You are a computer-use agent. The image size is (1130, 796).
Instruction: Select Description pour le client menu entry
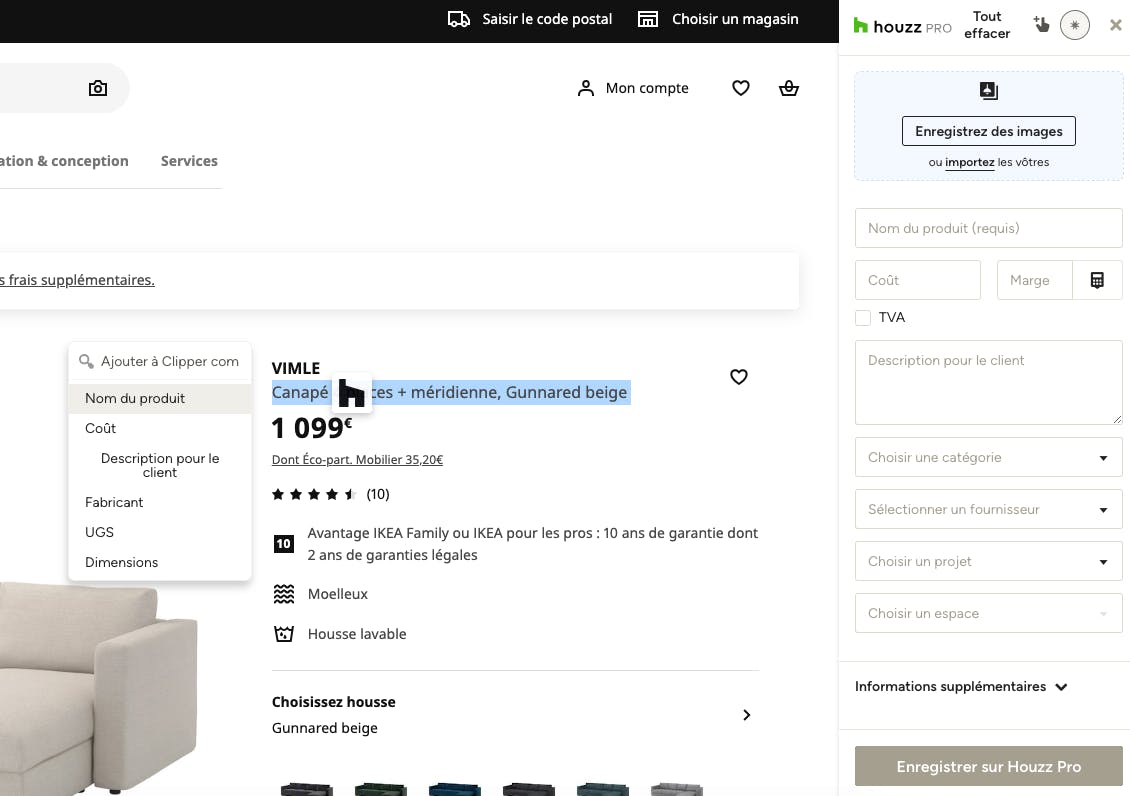pos(160,465)
